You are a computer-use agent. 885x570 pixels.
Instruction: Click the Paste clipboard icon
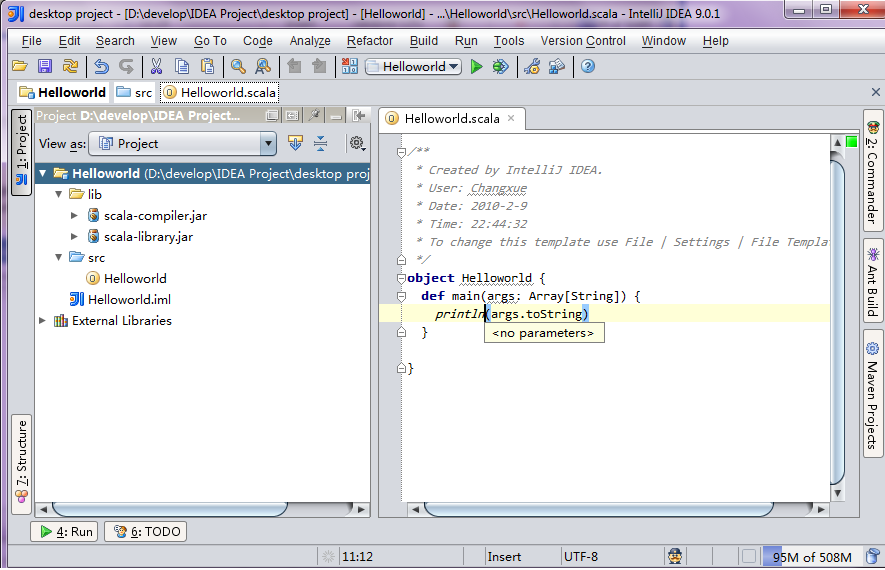click(x=207, y=67)
